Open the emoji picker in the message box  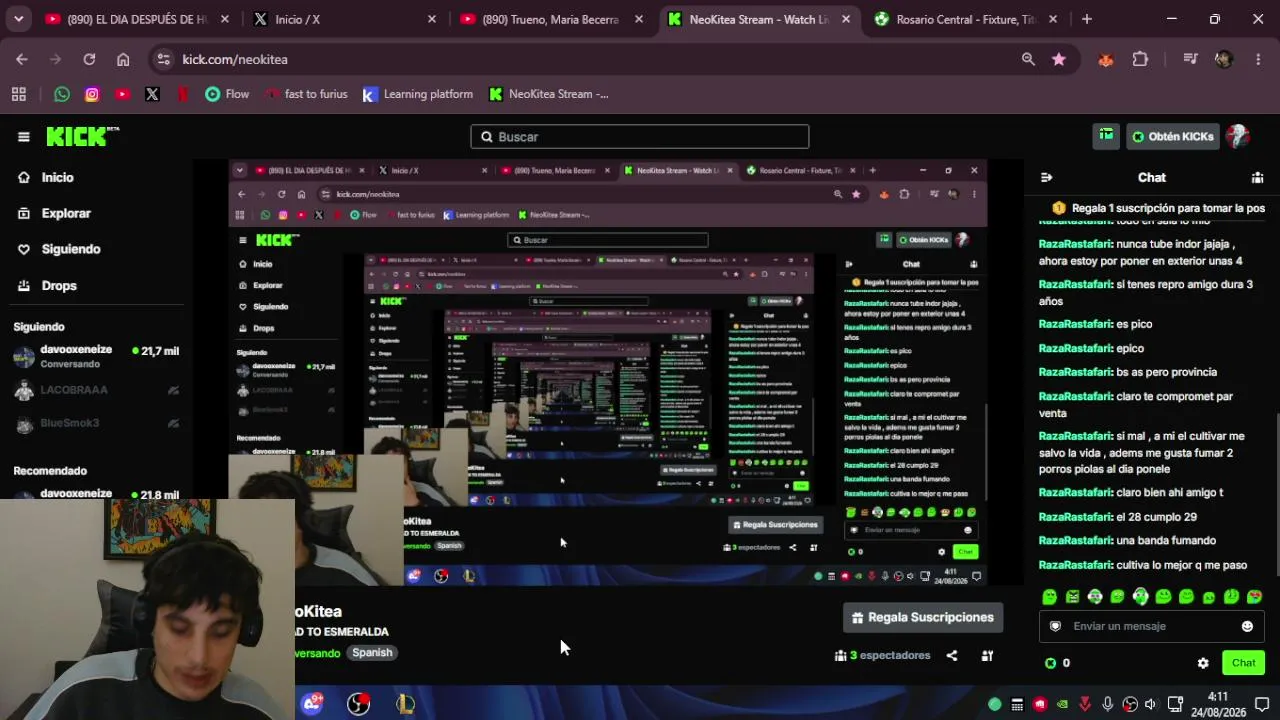coord(1247,626)
